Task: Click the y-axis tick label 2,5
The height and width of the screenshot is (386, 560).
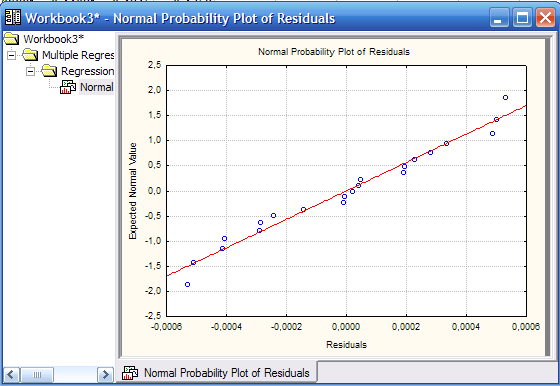Action: [154, 65]
